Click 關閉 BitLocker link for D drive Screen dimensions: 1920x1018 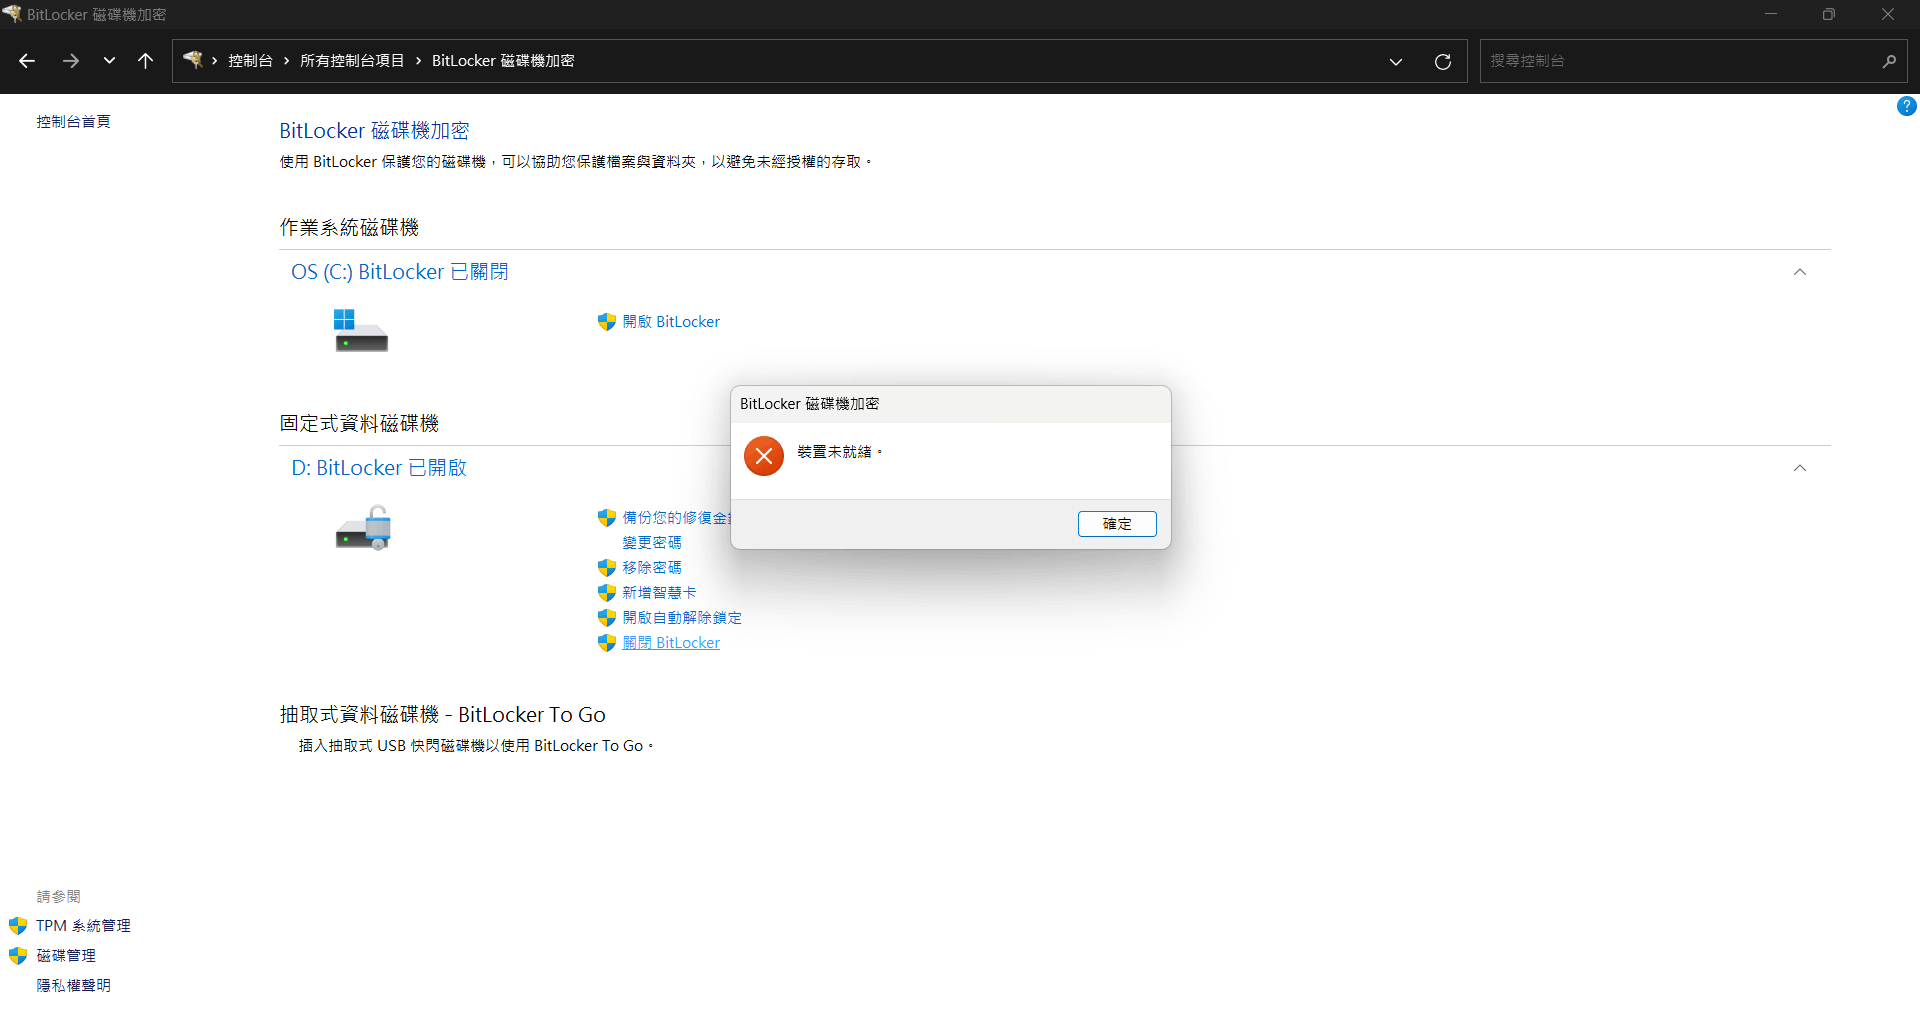pyautogui.click(x=671, y=643)
